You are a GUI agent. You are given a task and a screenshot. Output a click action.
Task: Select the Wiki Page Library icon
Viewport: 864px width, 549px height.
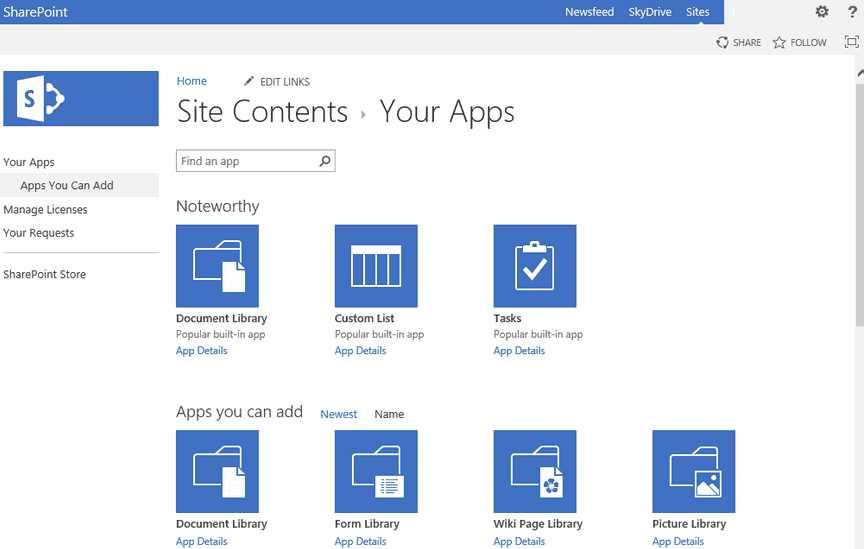click(535, 471)
